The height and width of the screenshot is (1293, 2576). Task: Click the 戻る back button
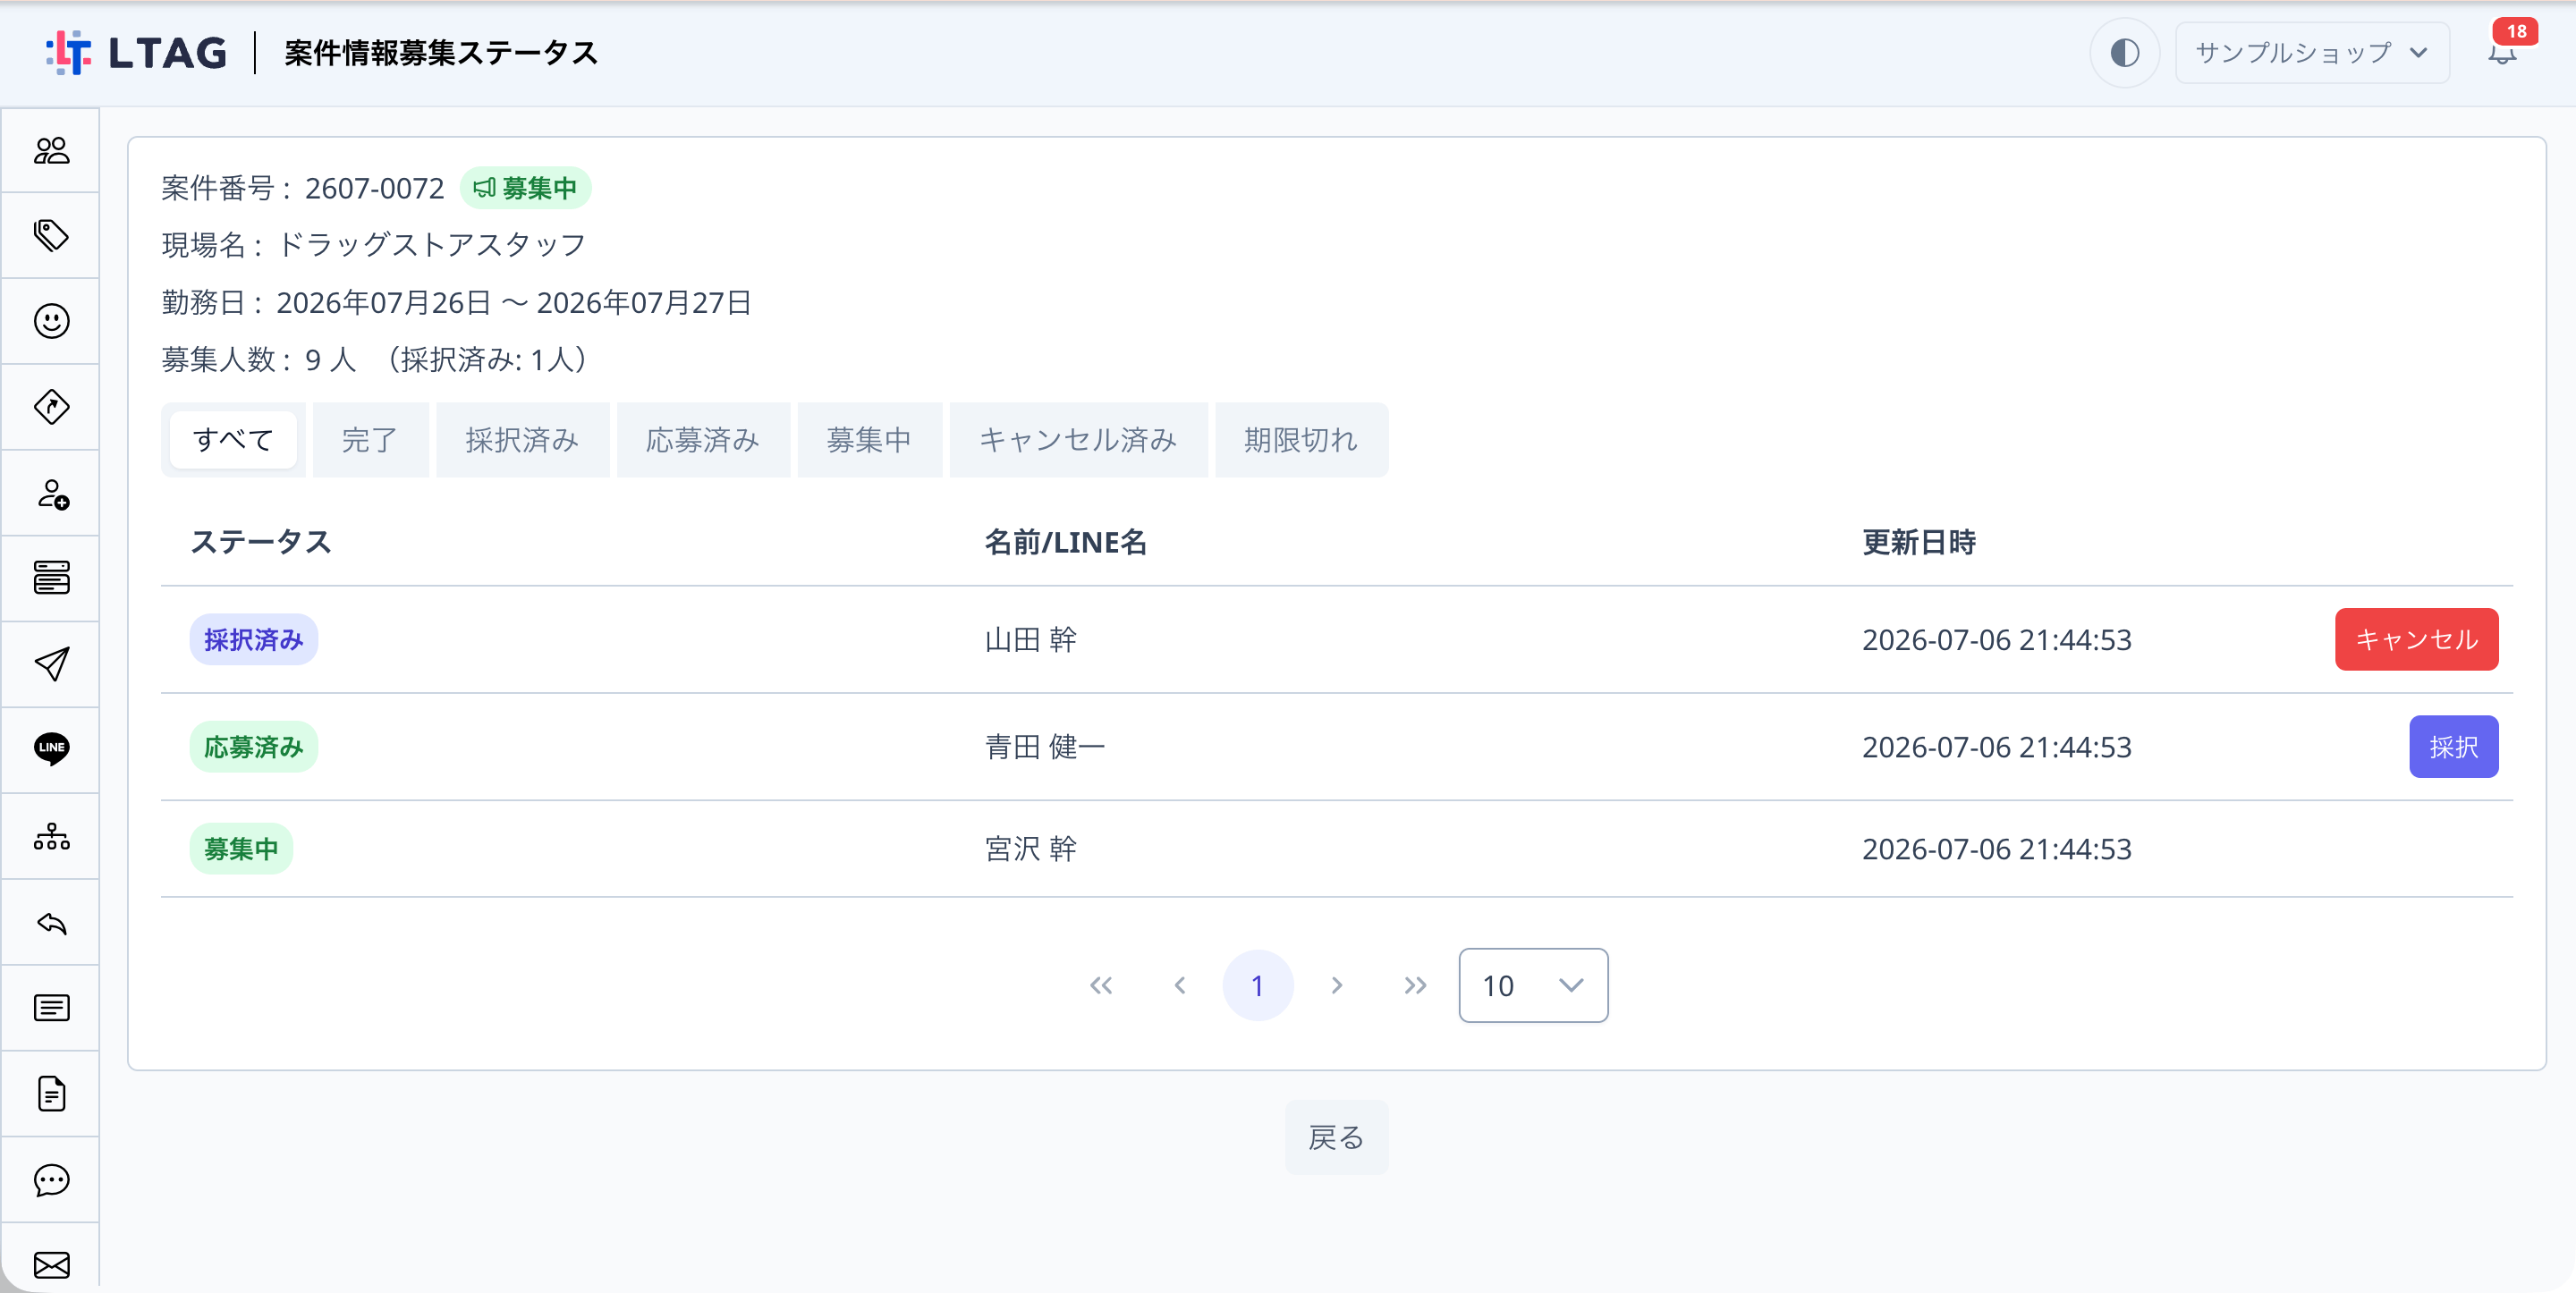click(1336, 1137)
